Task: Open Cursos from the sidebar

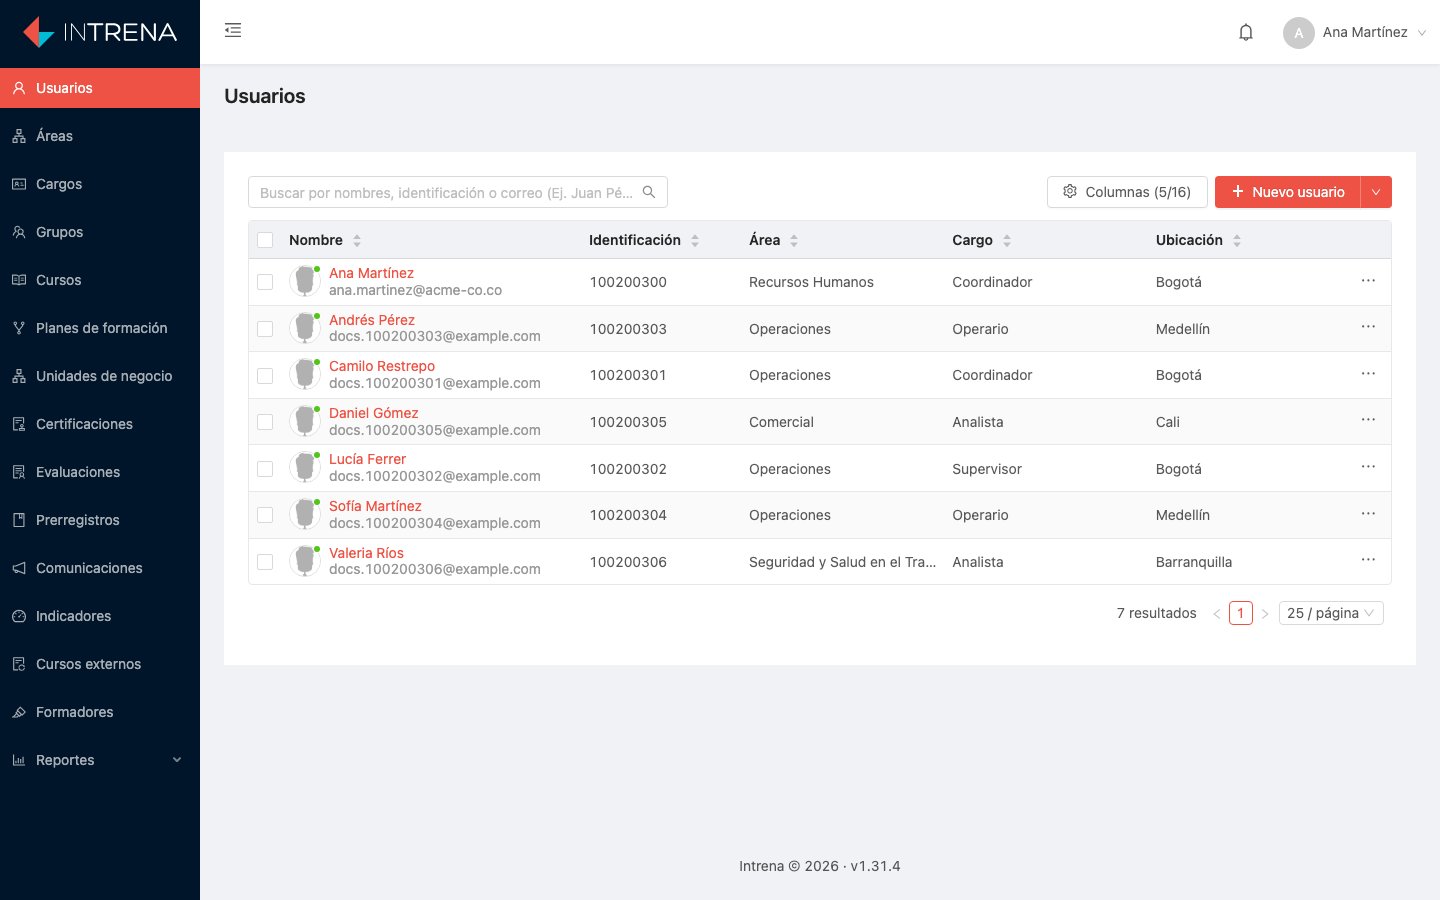Action: (100, 280)
